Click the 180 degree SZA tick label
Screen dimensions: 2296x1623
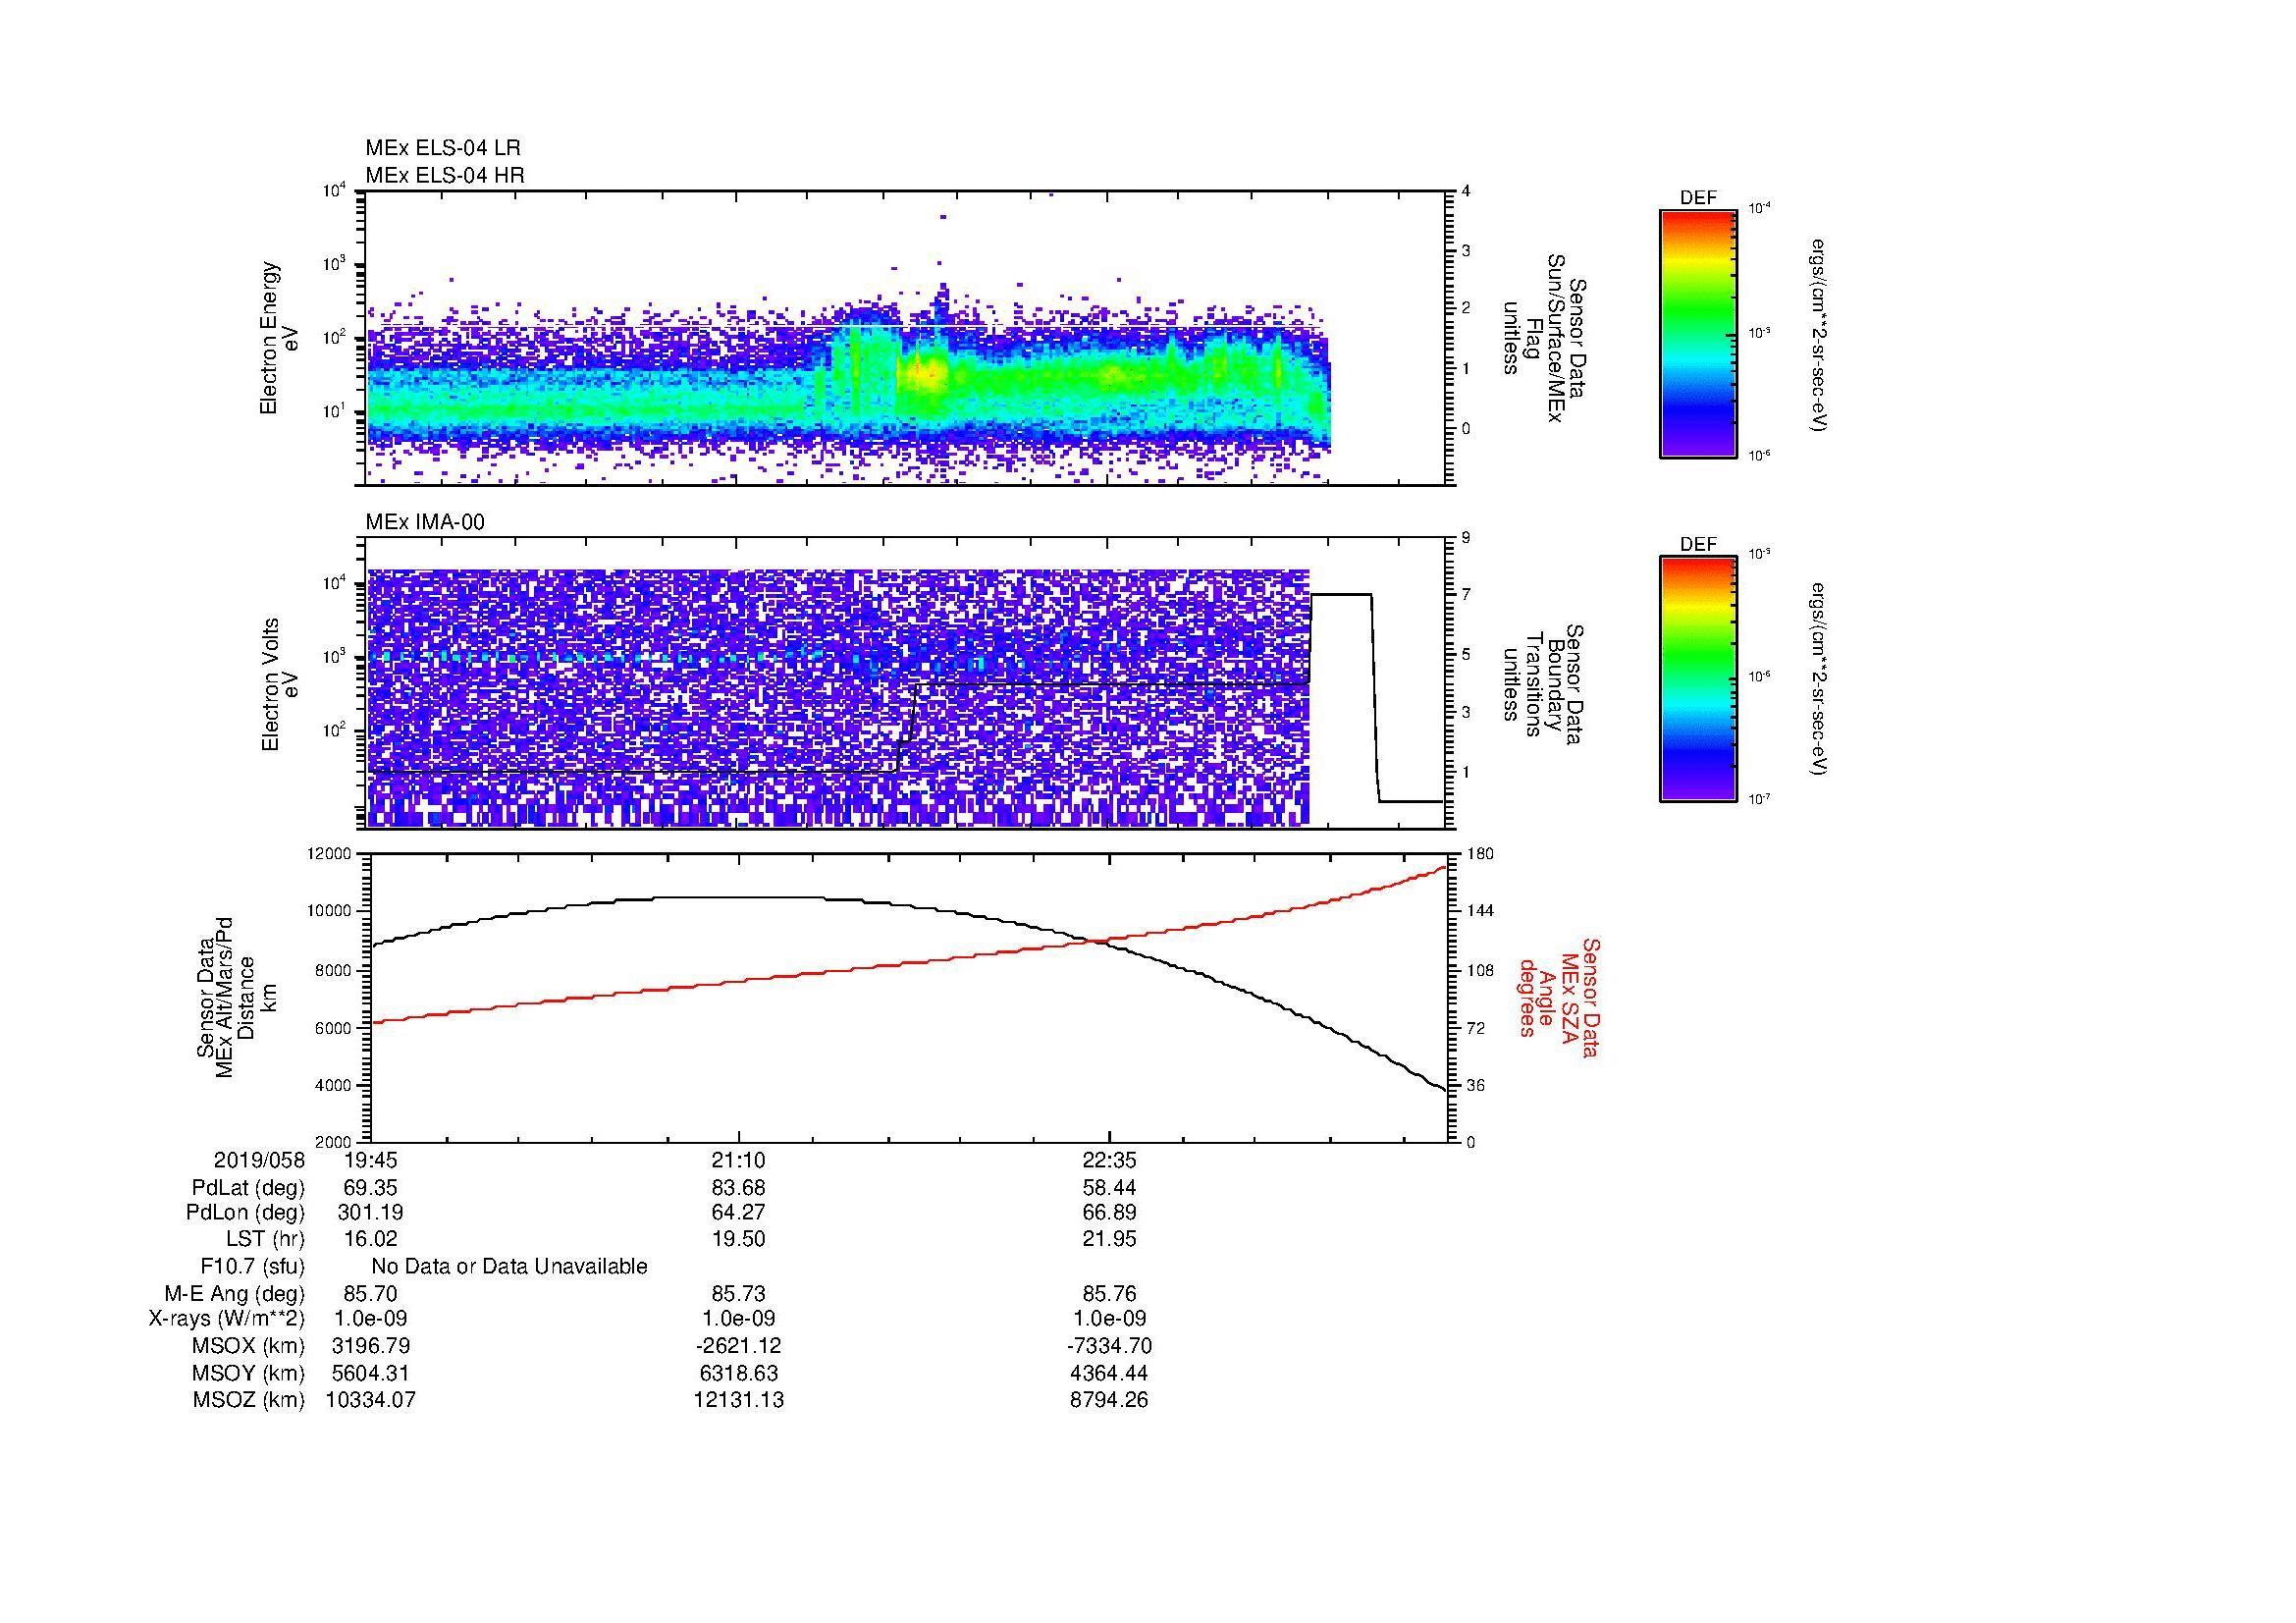pyautogui.click(x=1479, y=854)
